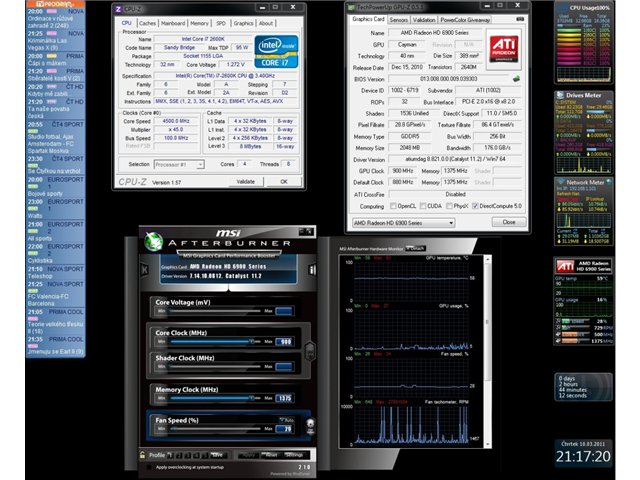640x480 pixels.
Task: Save BIOS using the chip icon in GPU-Z
Action: pos(516,79)
